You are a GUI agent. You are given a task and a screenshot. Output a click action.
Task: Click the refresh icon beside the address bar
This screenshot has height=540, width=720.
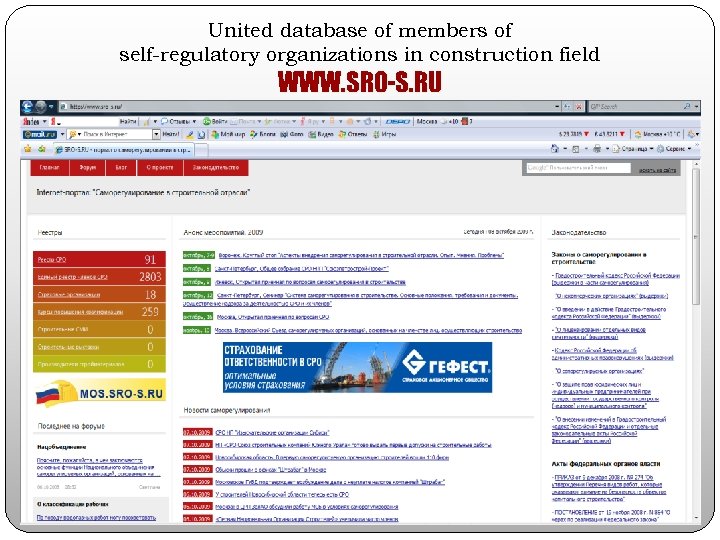(x=568, y=107)
